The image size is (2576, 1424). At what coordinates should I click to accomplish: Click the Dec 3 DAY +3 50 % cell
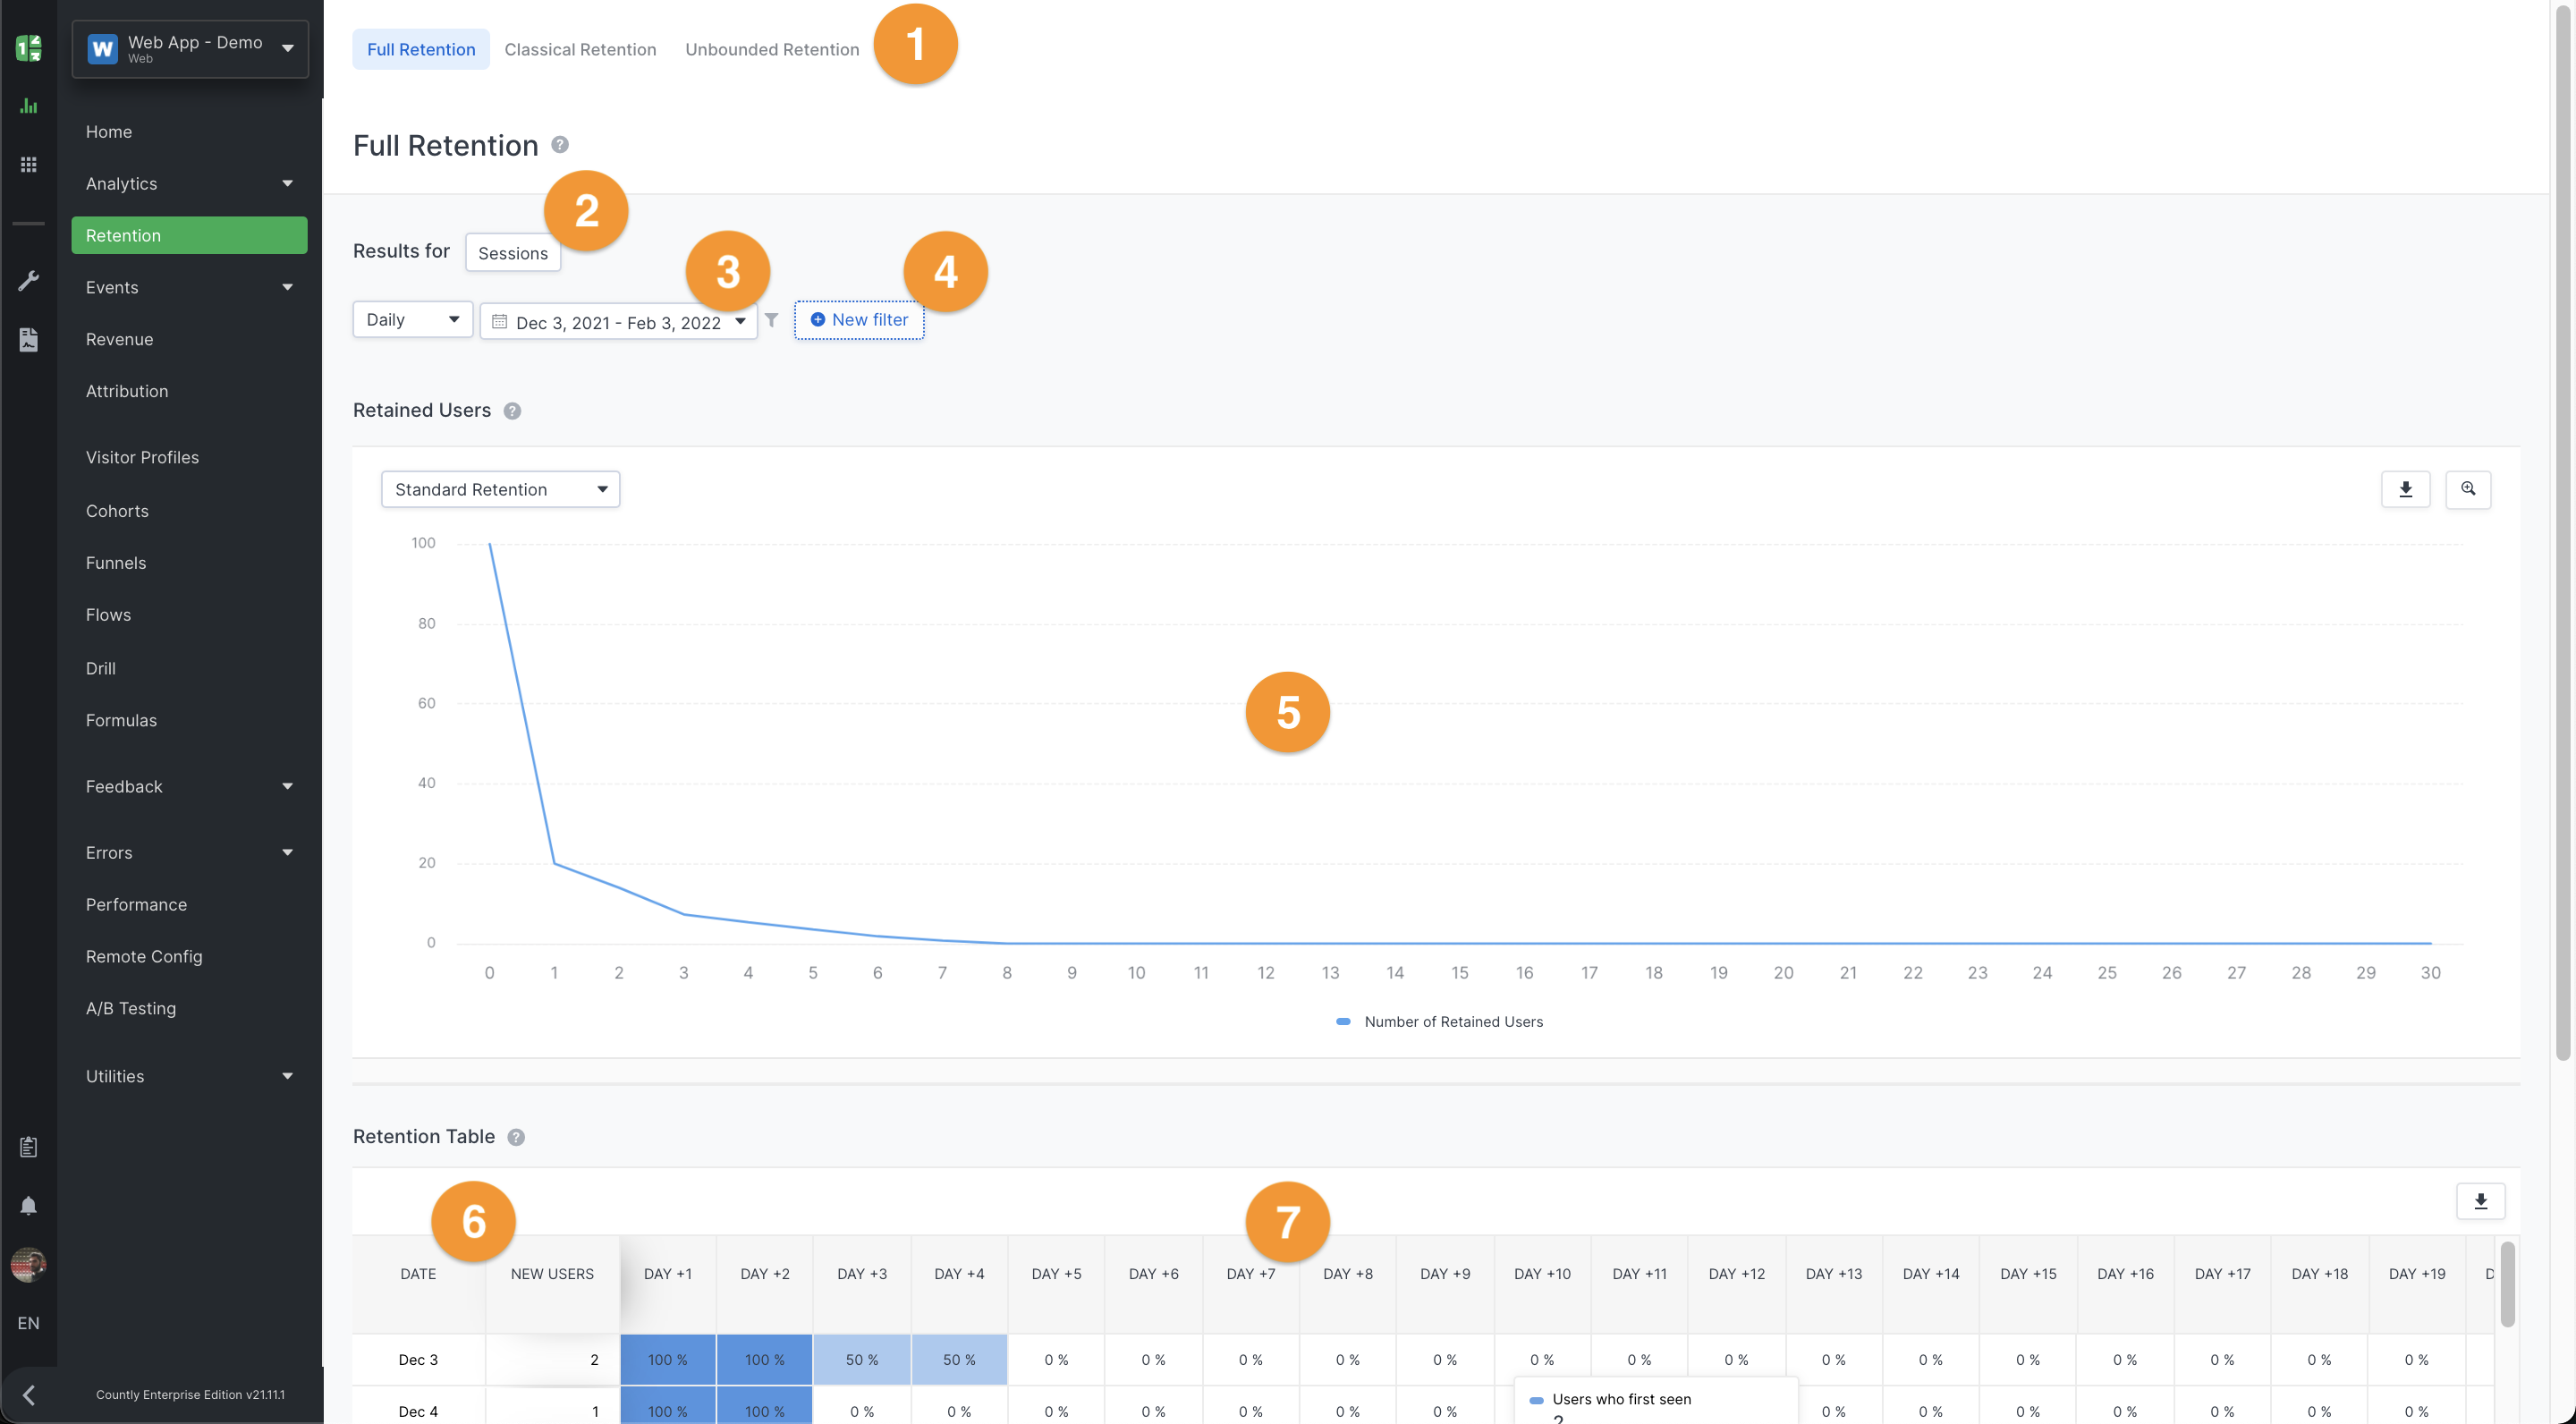[862, 1360]
